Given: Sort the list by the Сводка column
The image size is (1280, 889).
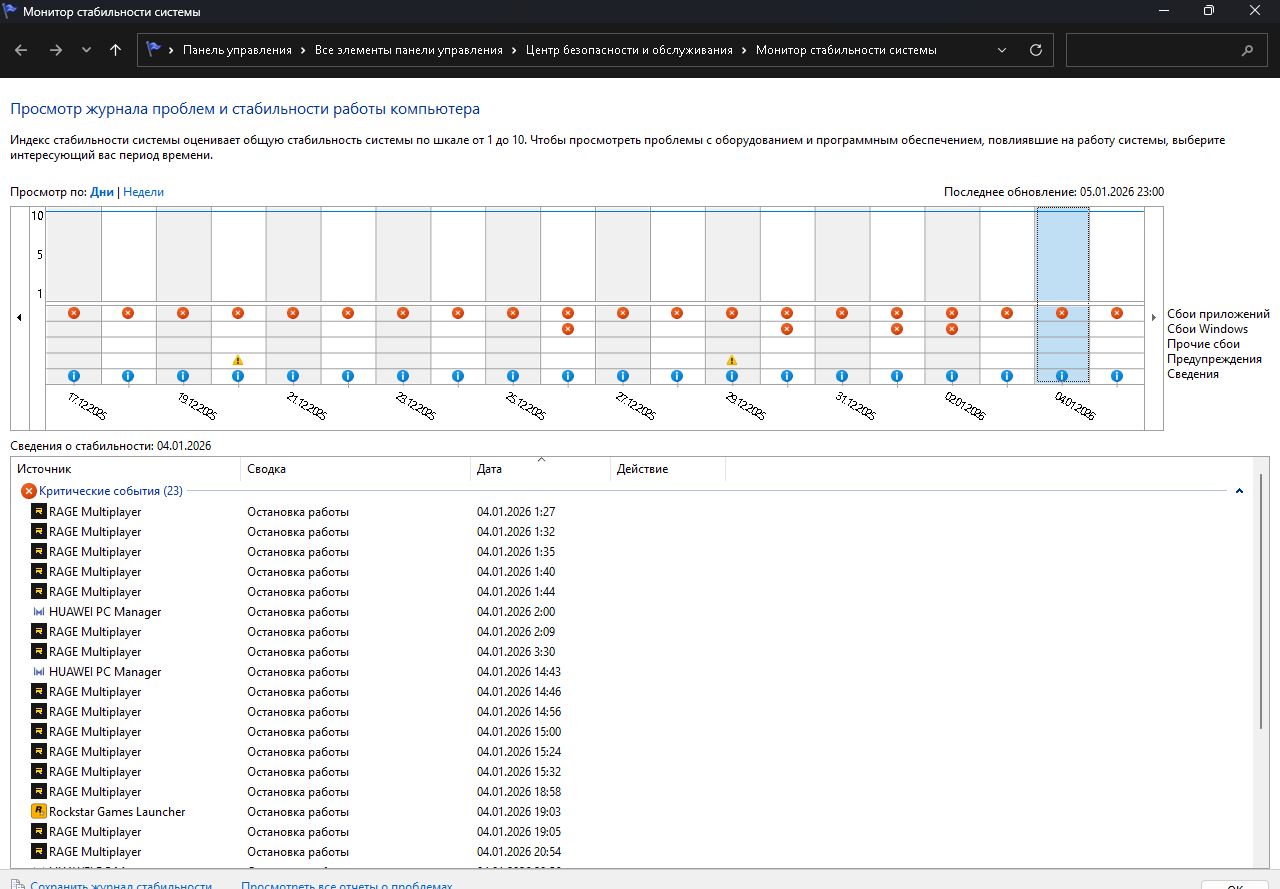Looking at the screenshot, I should [356, 469].
